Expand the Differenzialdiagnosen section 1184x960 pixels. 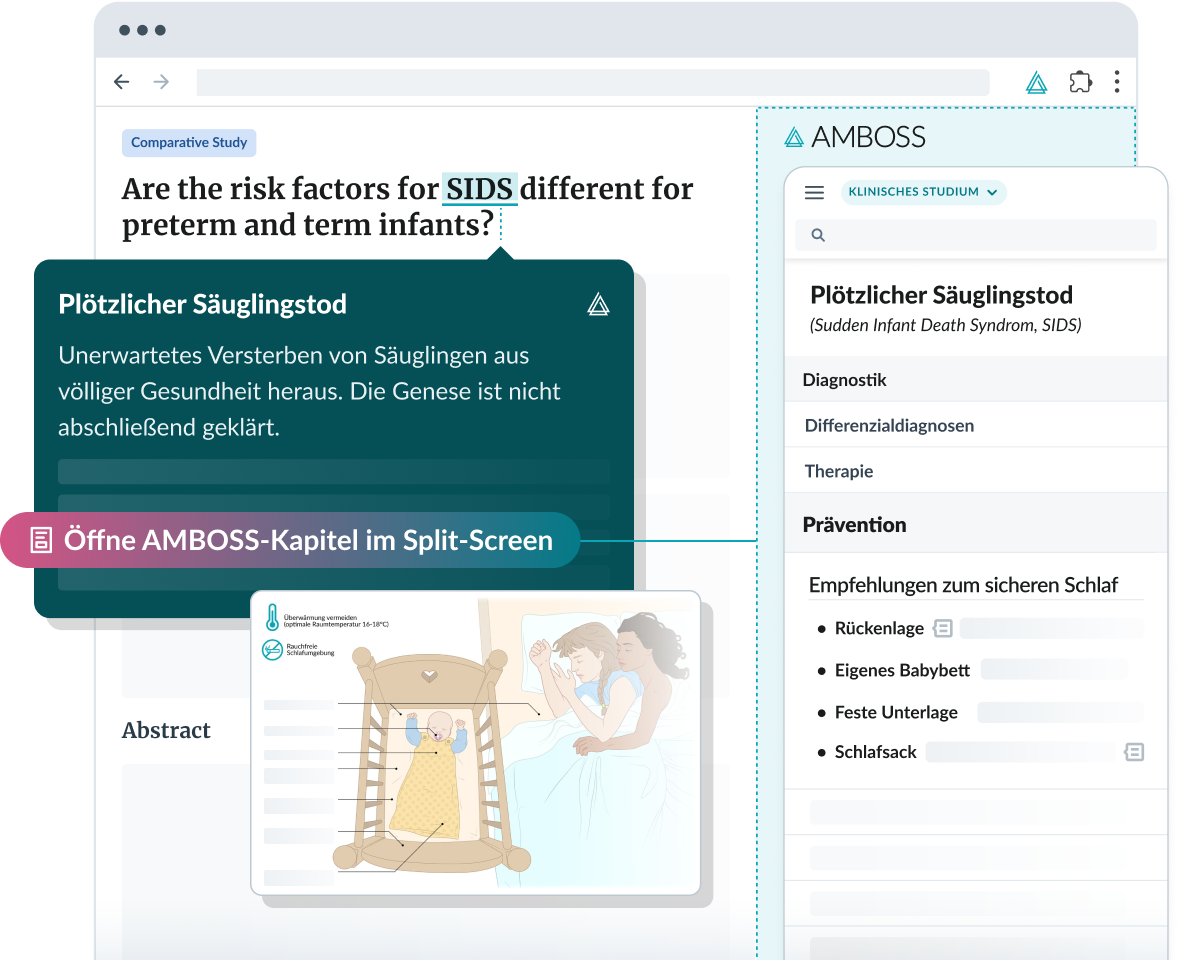click(976, 425)
